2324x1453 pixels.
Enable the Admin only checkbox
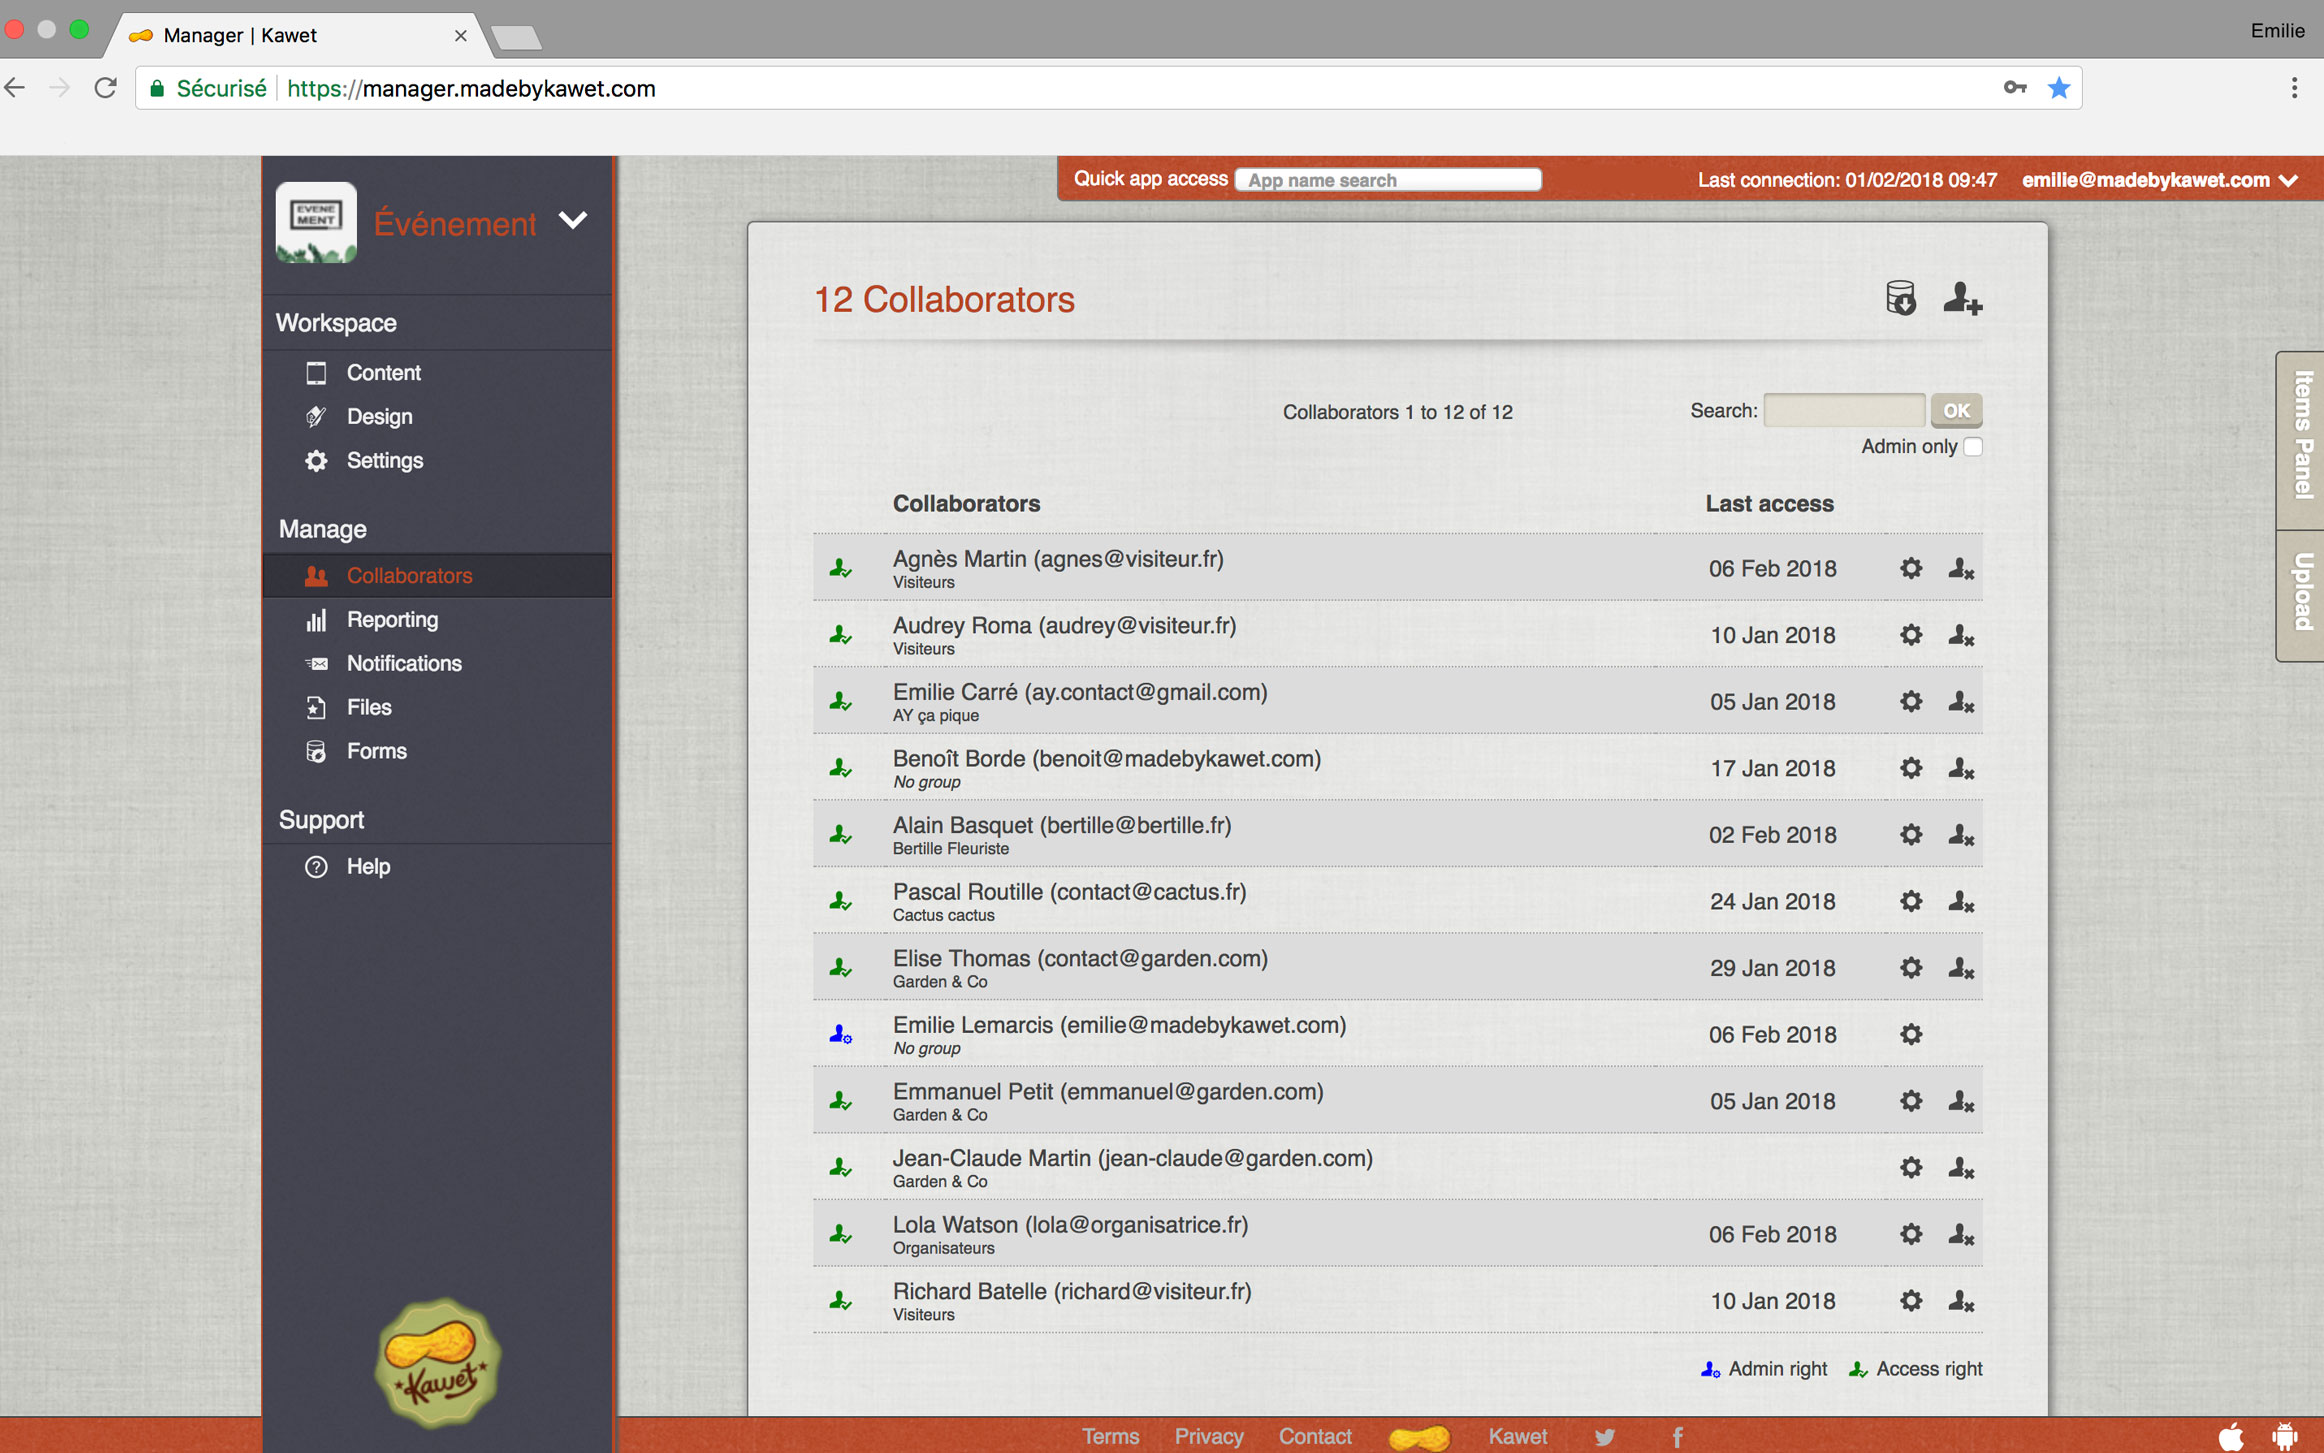point(1972,446)
